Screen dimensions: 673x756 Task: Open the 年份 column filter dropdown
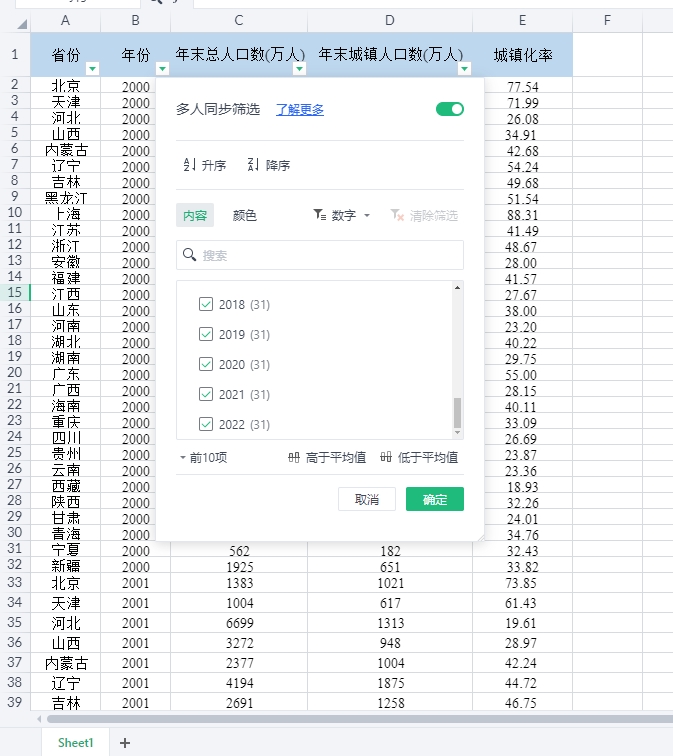162,69
